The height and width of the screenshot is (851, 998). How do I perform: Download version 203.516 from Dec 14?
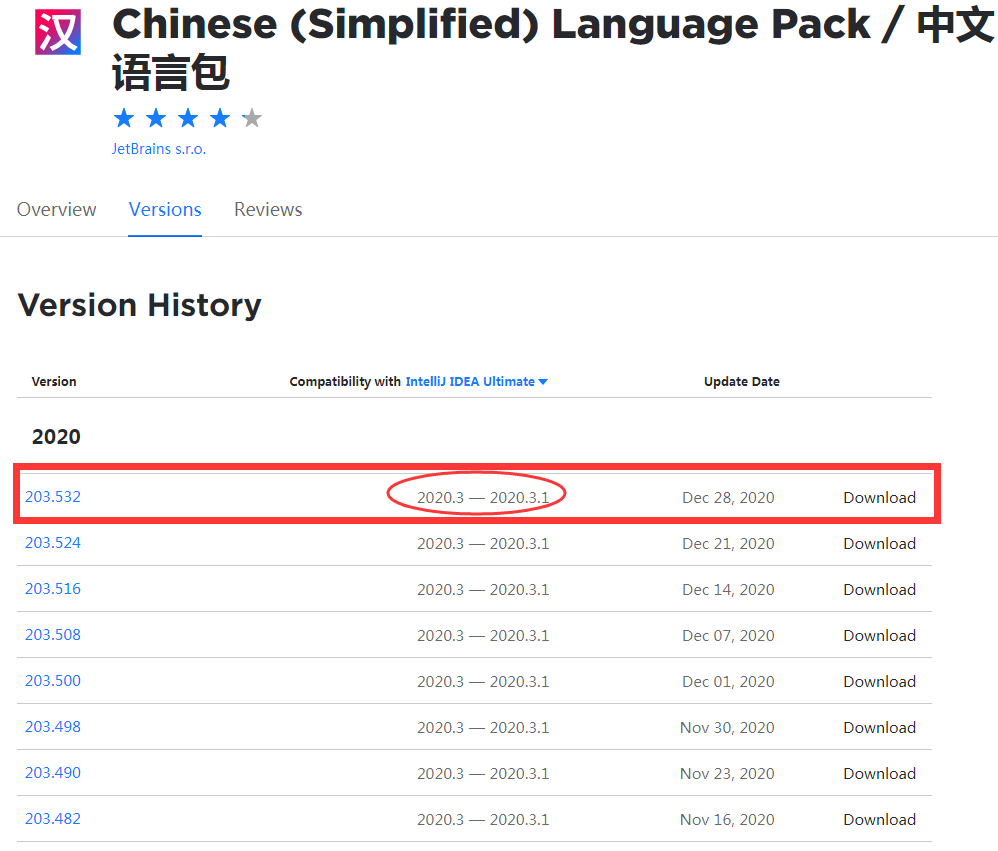pos(880,589)
